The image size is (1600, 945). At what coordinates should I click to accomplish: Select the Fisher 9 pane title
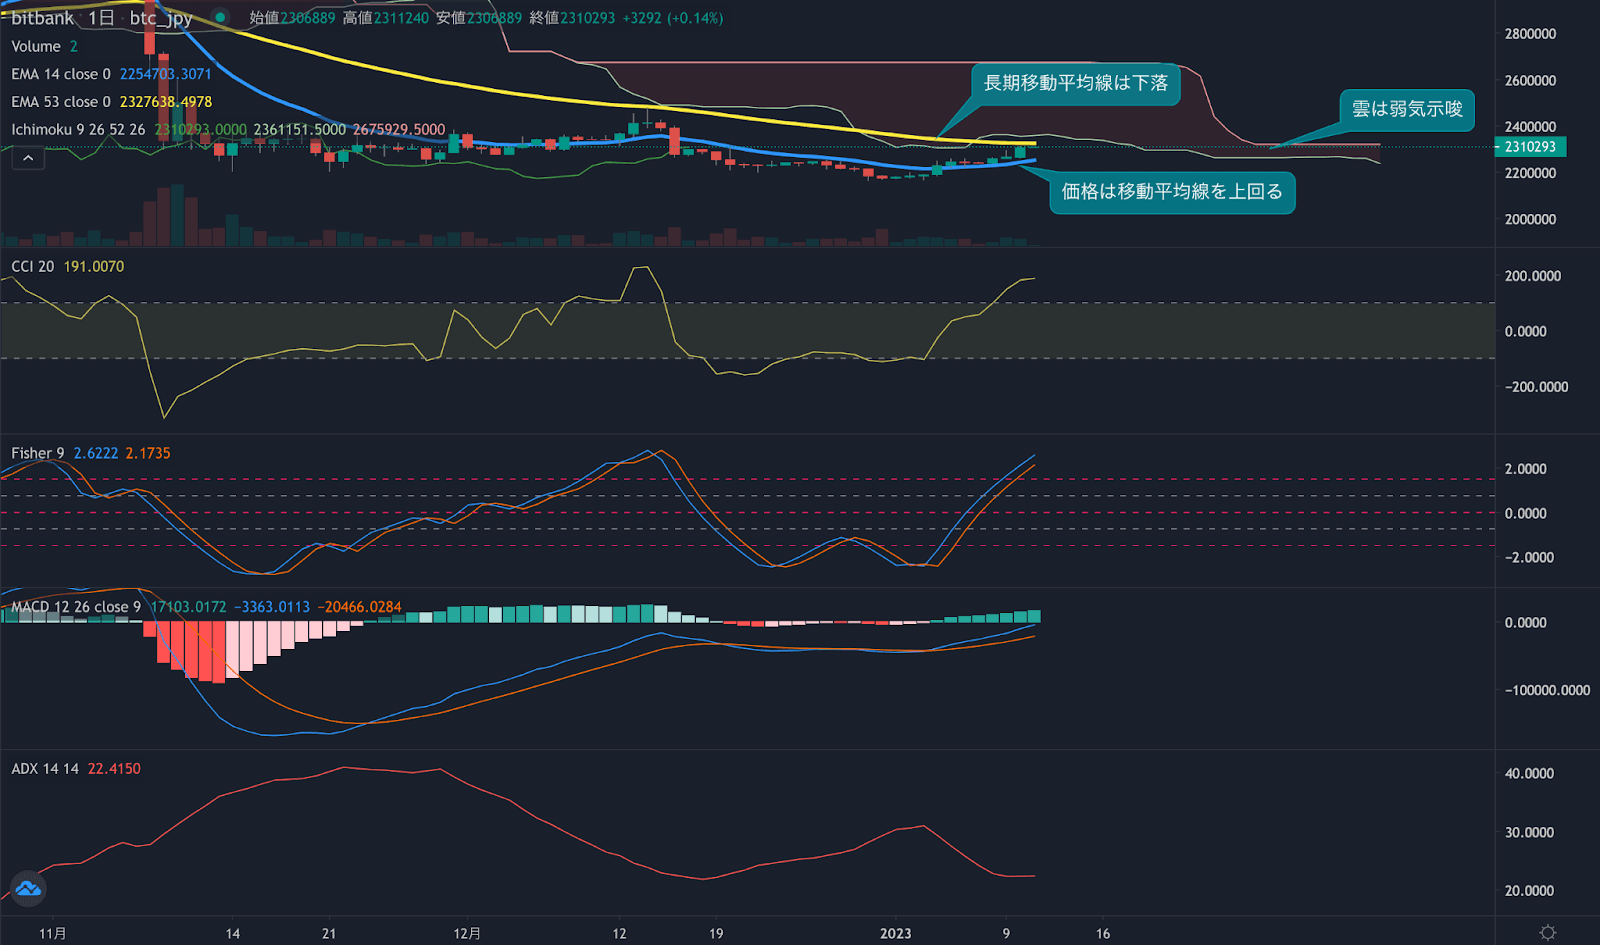coord(37,452)
